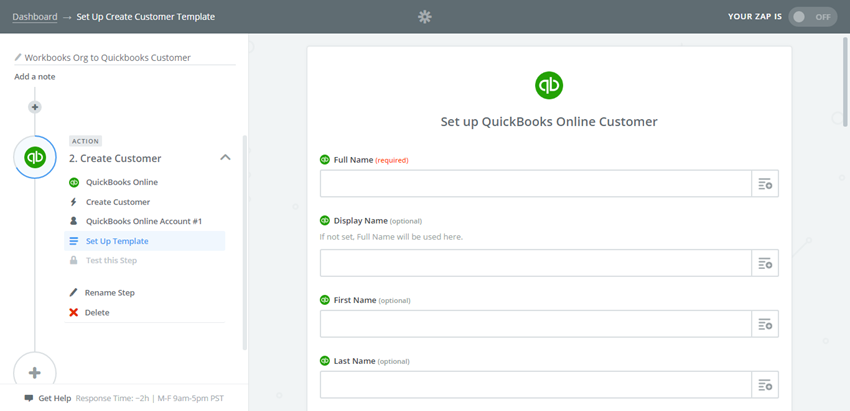Click Add a note

tap(35, 76)
